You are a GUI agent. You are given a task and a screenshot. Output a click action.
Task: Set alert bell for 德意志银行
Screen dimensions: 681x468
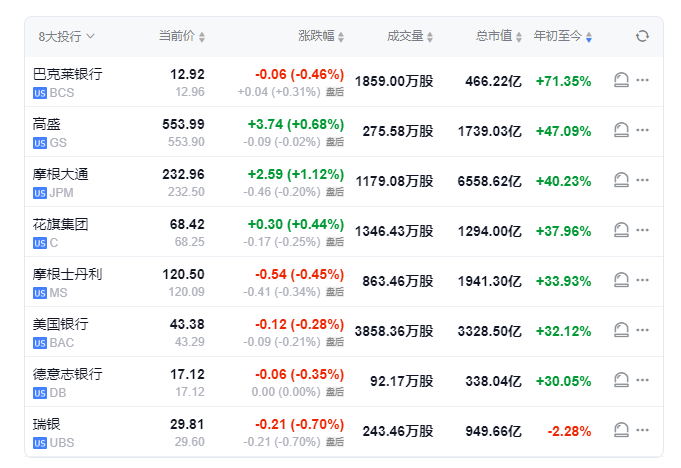621,380
